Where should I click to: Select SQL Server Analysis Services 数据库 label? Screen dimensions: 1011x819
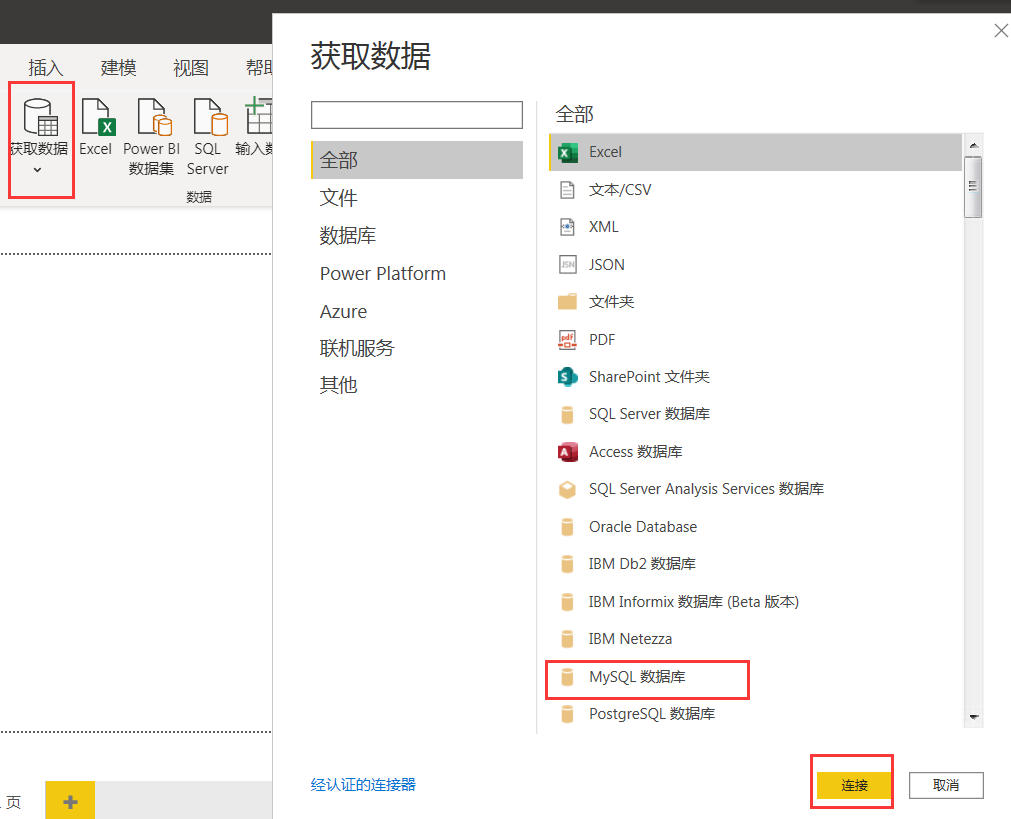707,489
